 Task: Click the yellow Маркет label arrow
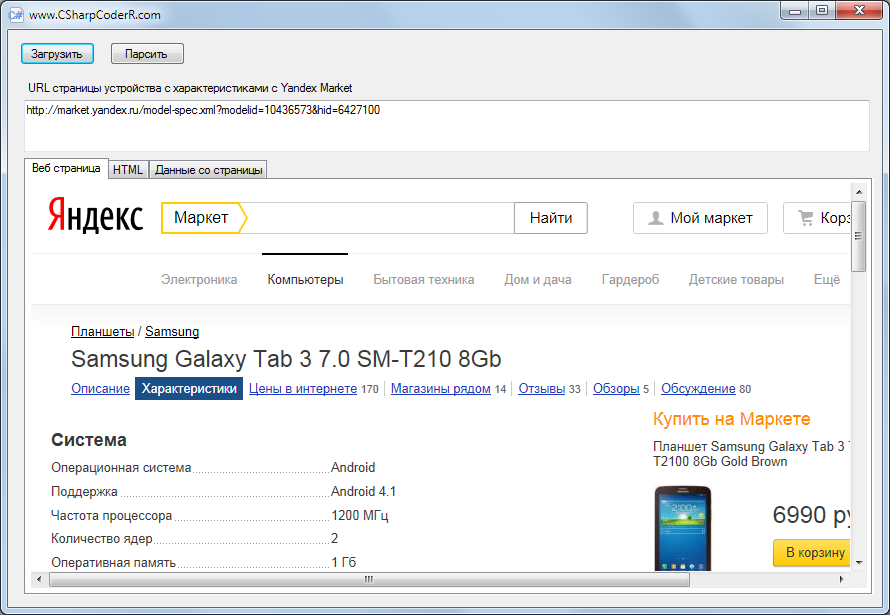tap(204, 218)
